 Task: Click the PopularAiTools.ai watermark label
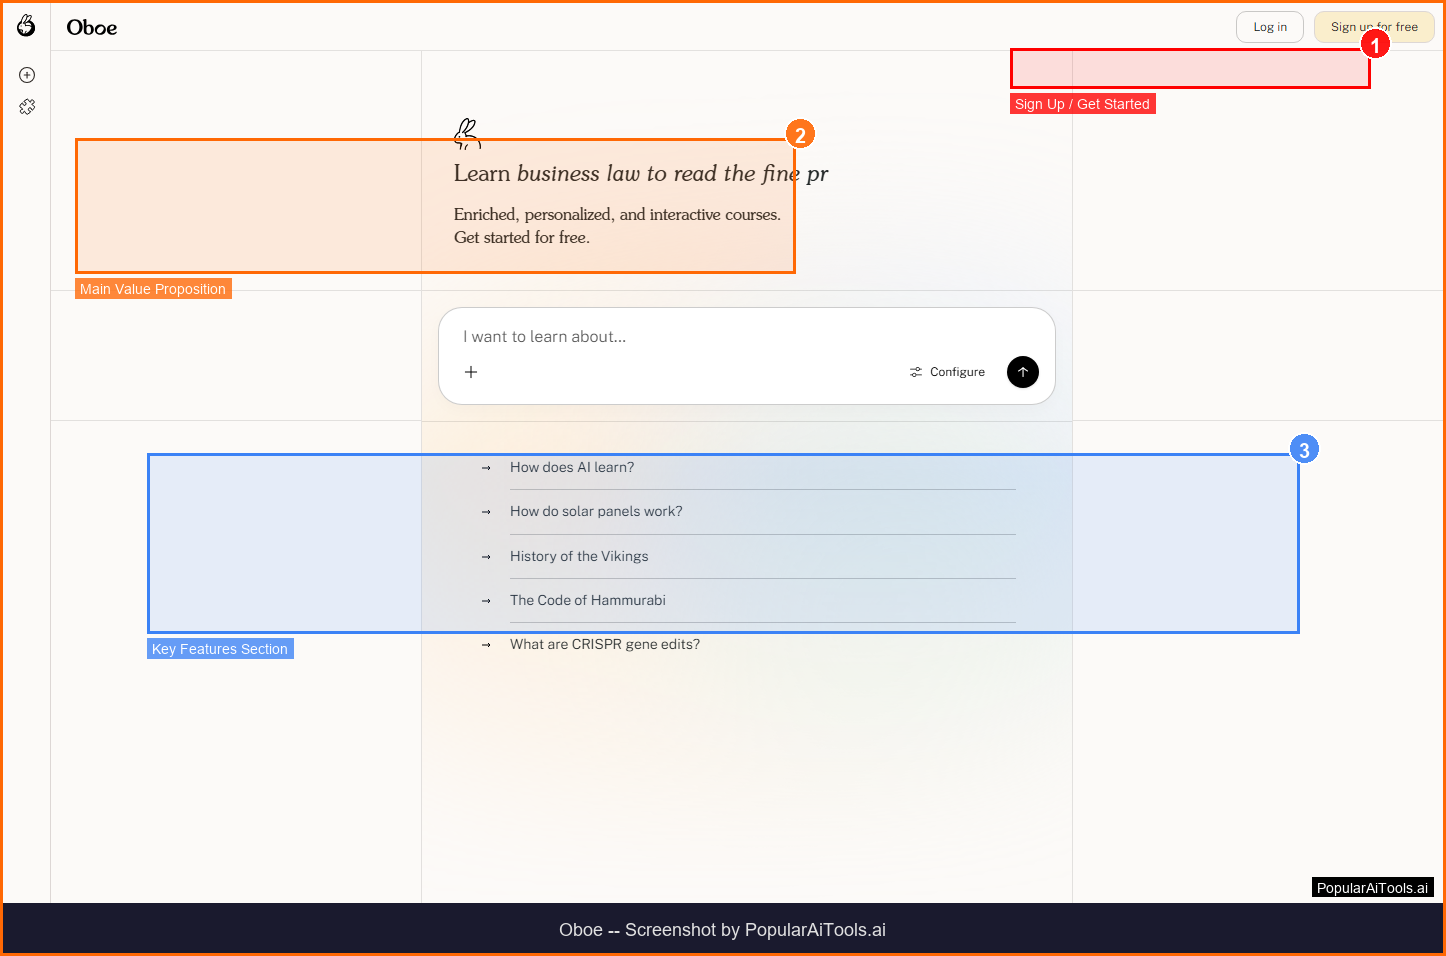coord(1372,888)
